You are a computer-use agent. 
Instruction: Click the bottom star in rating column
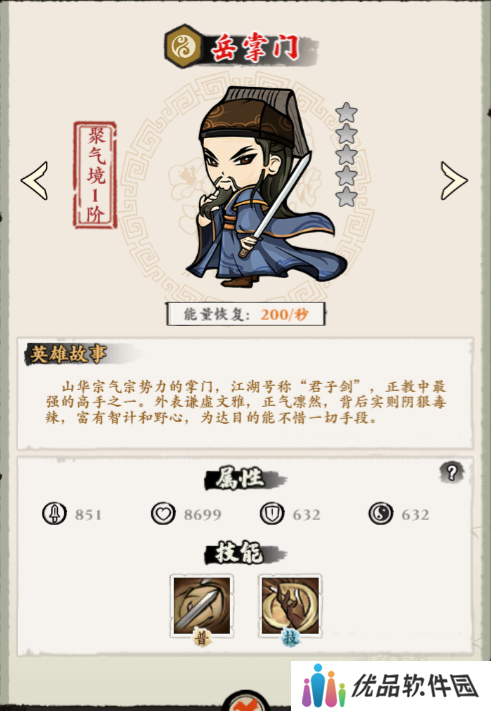tap(346, 196)
